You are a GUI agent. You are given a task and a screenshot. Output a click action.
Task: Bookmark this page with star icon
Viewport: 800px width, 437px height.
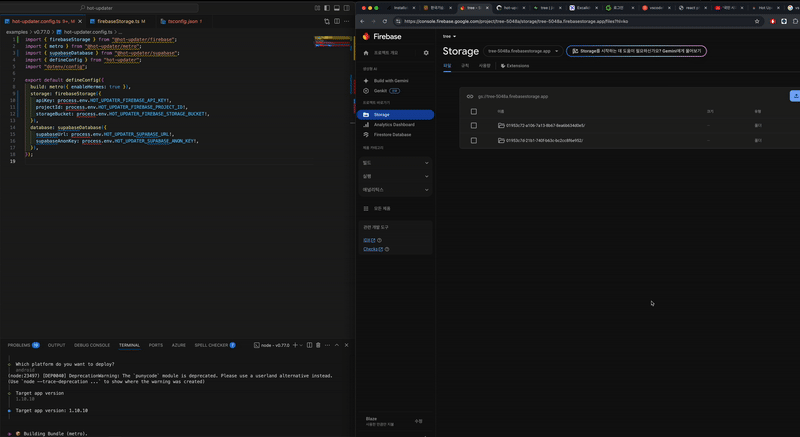pyautogui.click(x=757, y=21)
